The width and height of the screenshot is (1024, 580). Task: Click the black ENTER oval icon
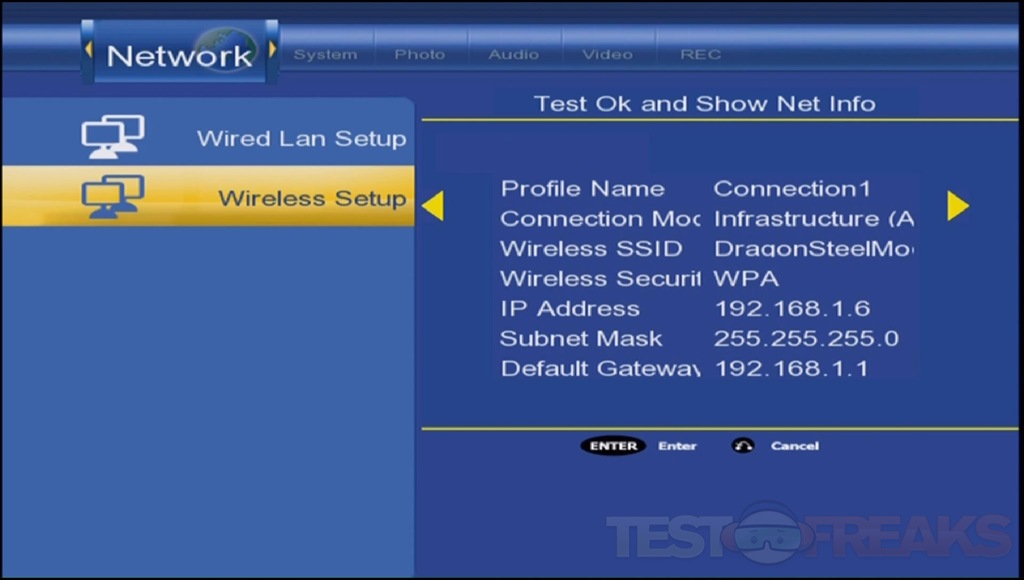[x=613, y=446]
